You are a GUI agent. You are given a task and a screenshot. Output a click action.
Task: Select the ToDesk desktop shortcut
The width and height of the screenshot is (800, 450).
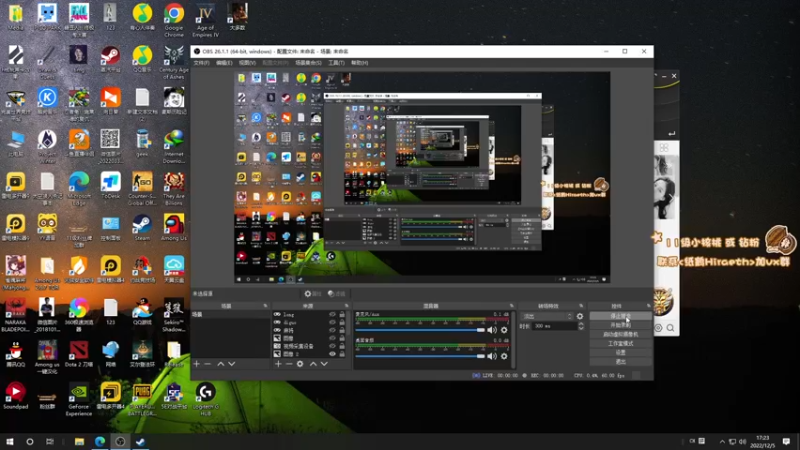110,185
